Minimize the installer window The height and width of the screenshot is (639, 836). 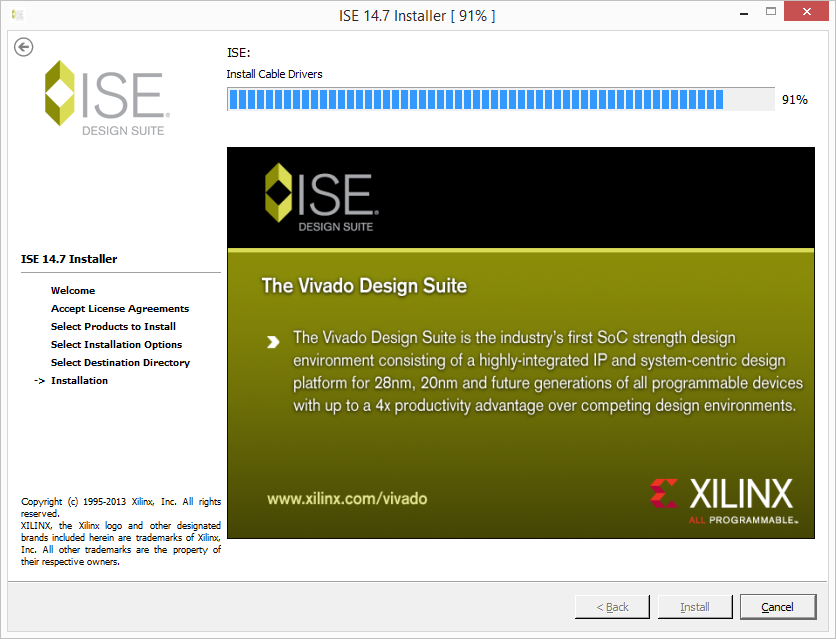click(x=744, y=13)
